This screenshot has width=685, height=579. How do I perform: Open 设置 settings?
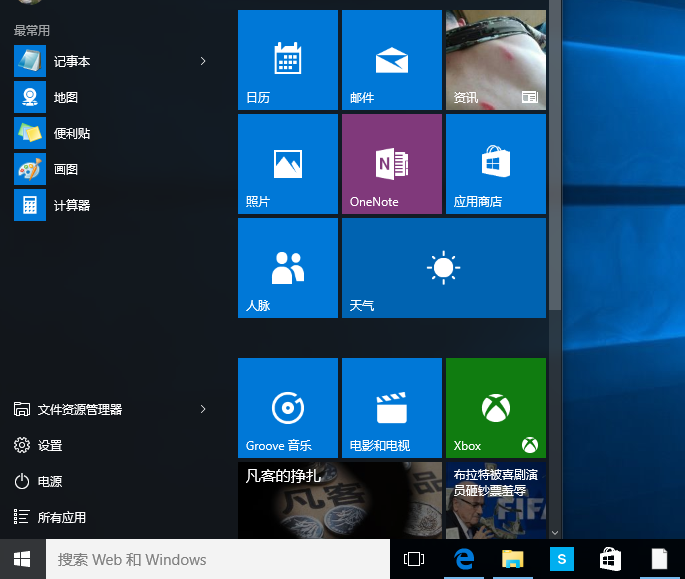click(50, 445)
